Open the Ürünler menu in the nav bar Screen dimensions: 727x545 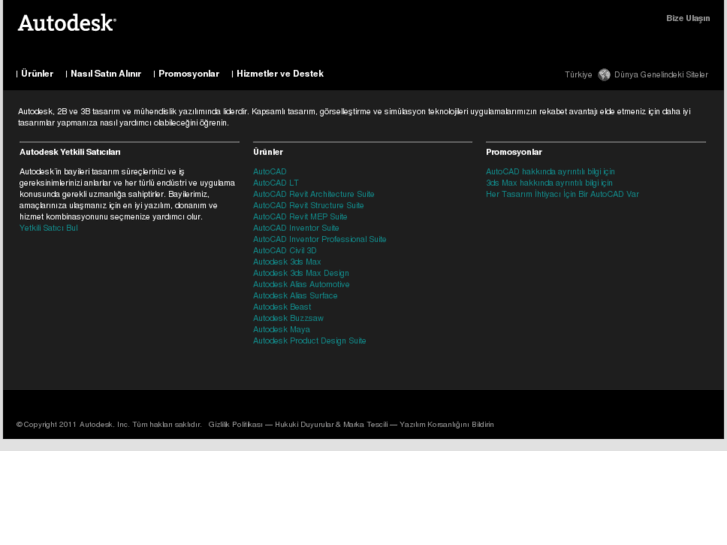click(37, 74)
